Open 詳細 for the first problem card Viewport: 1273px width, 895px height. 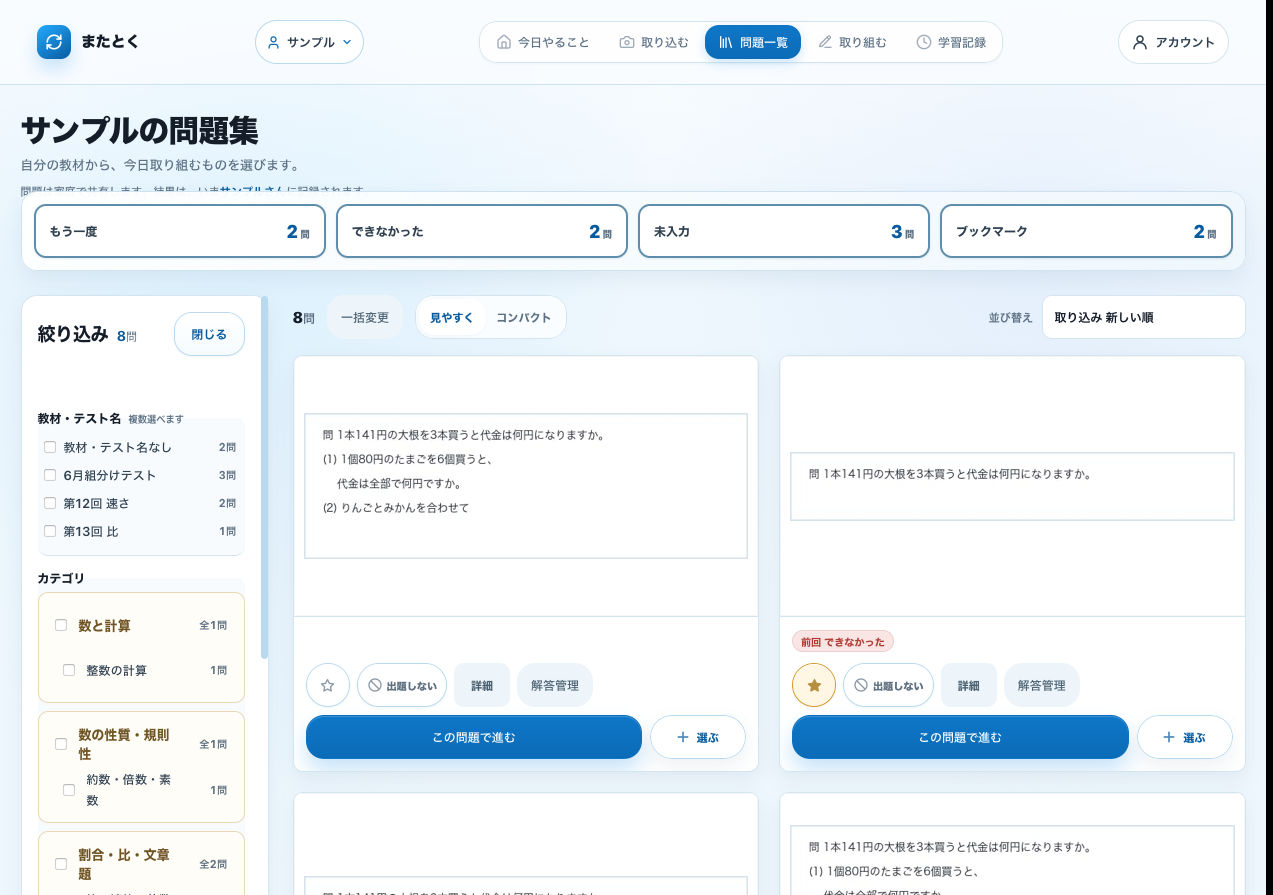click(482, 685)
